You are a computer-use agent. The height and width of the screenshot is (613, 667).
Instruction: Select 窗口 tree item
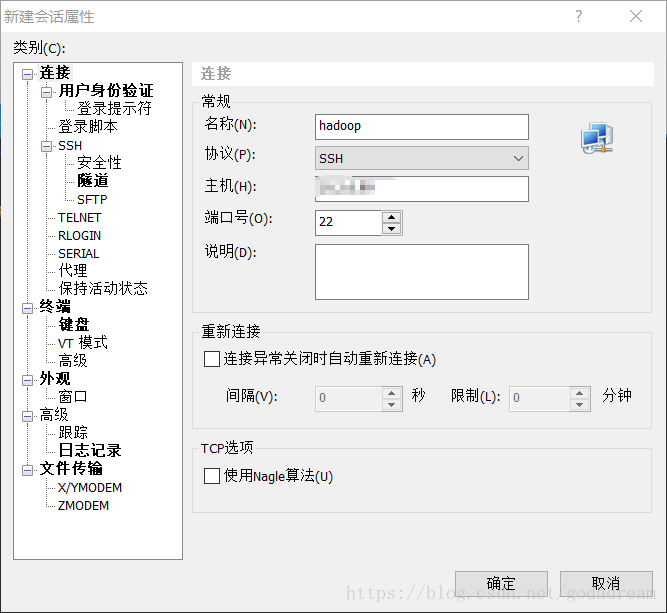coord(73,396)
